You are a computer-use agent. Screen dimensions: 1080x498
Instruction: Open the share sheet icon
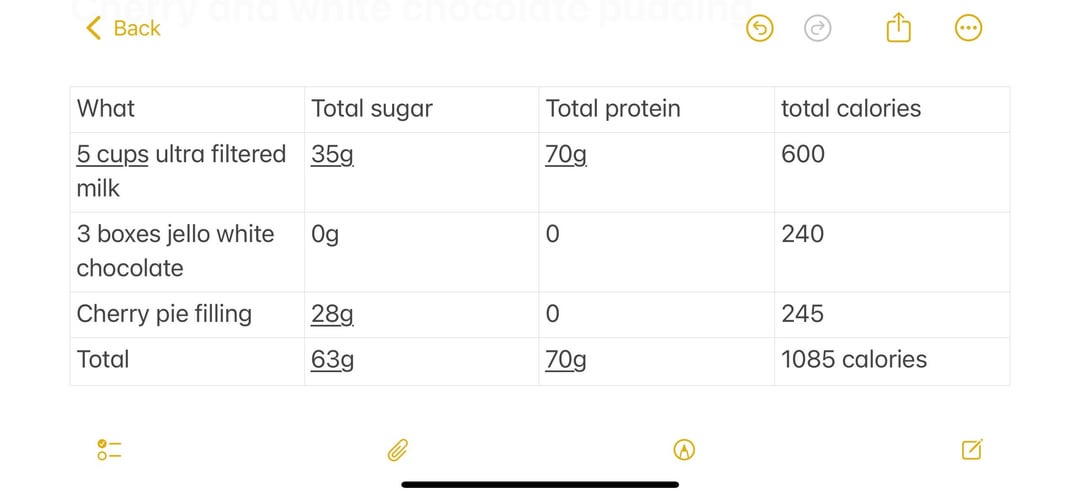[x=899, y=28]
